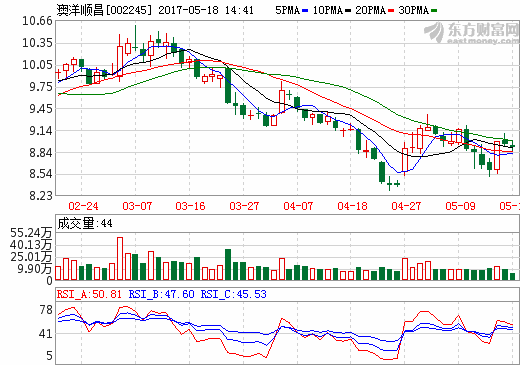
Task: Click the RSI_C:45.53 indicator label
Action: [x=234, y=294]
